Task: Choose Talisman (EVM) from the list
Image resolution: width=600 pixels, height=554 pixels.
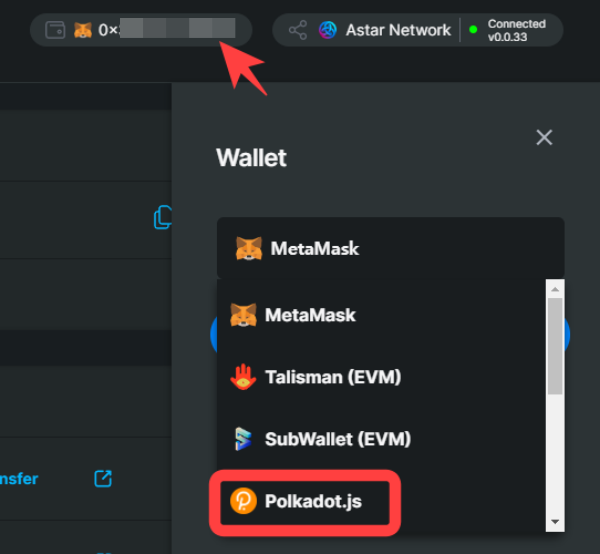Action: click(x=382, y=377)
